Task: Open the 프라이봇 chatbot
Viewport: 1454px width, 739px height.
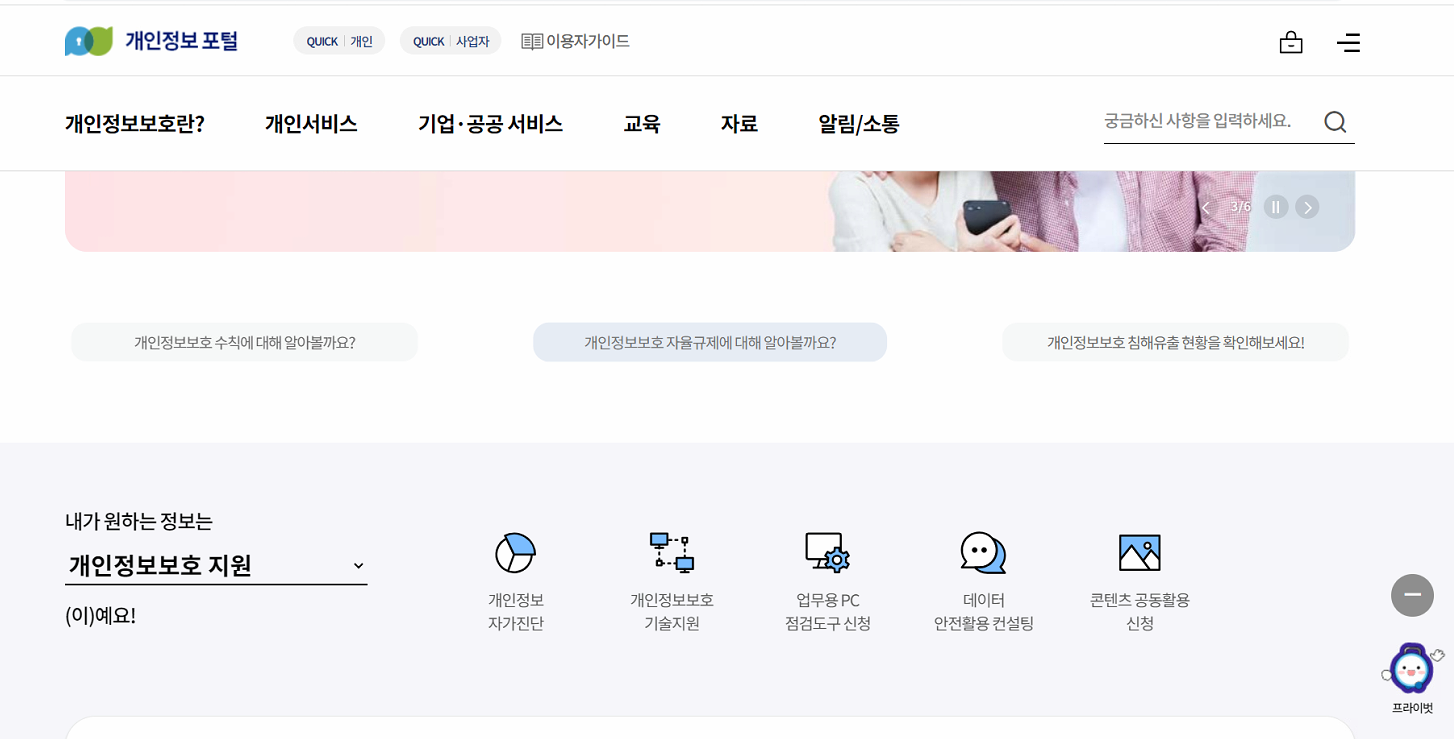Action: tap(1412, 679)
